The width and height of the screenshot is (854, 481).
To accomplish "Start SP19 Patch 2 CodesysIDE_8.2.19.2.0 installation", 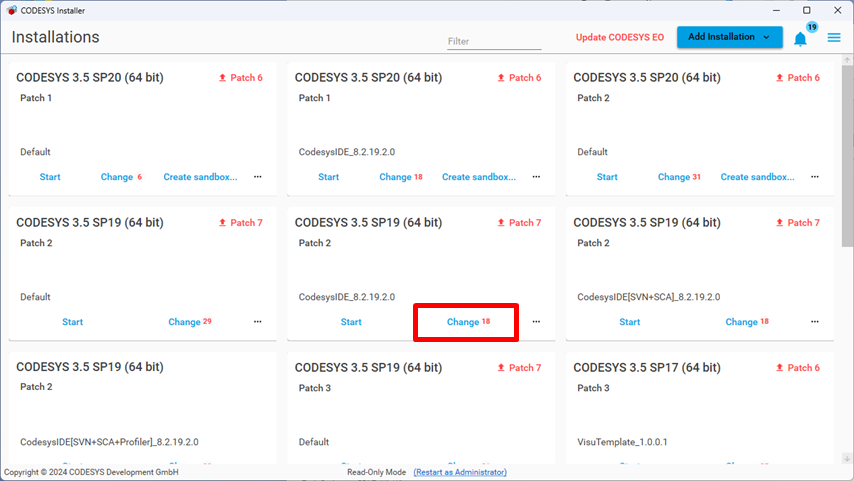I will point(351,321).
